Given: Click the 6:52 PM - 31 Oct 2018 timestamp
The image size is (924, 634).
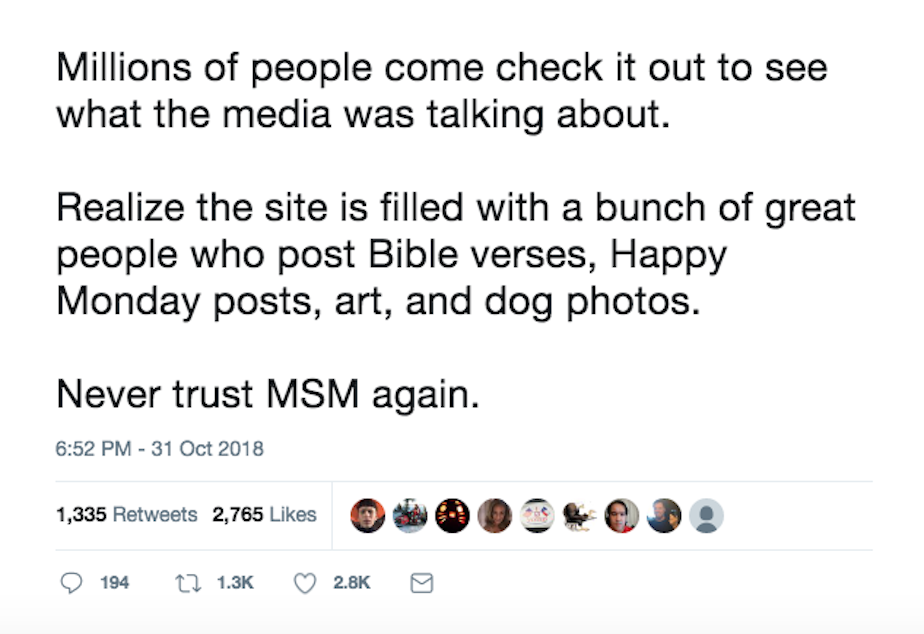Looking at the screenshot, I should [x=160, y=449].
